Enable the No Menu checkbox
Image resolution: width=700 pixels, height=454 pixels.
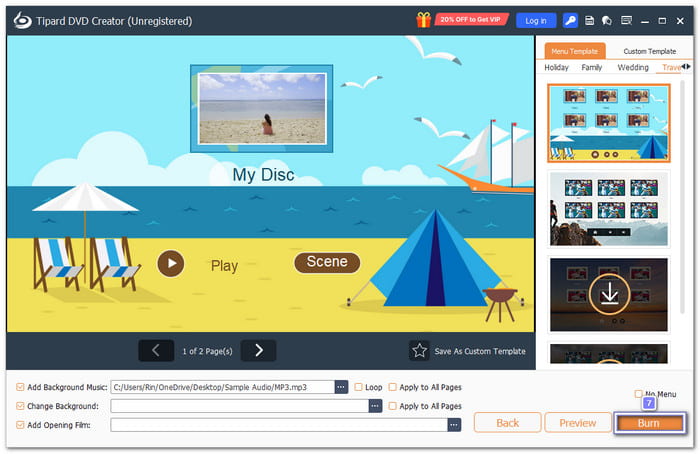(638, 394)
